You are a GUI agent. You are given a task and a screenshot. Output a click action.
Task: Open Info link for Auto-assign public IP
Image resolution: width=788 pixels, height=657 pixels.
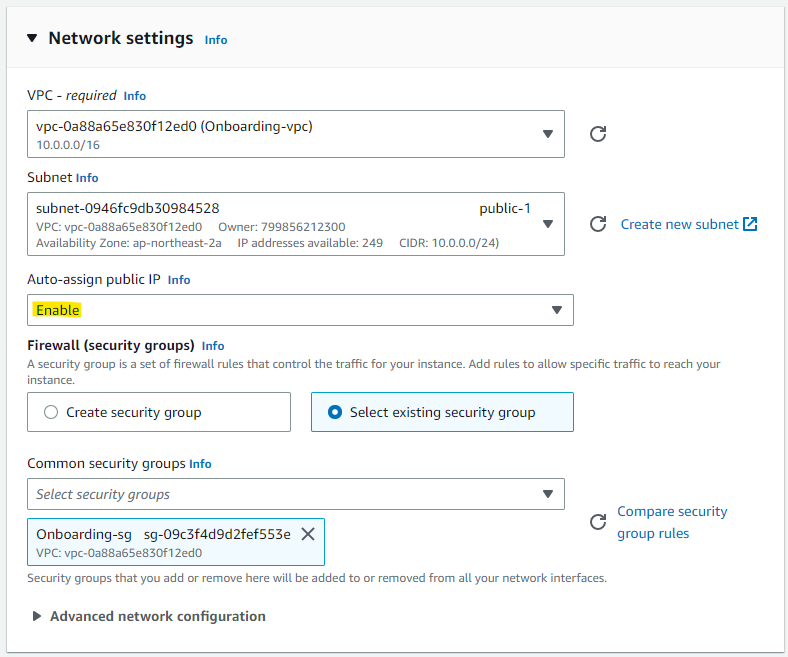click(x=179, y=279)
